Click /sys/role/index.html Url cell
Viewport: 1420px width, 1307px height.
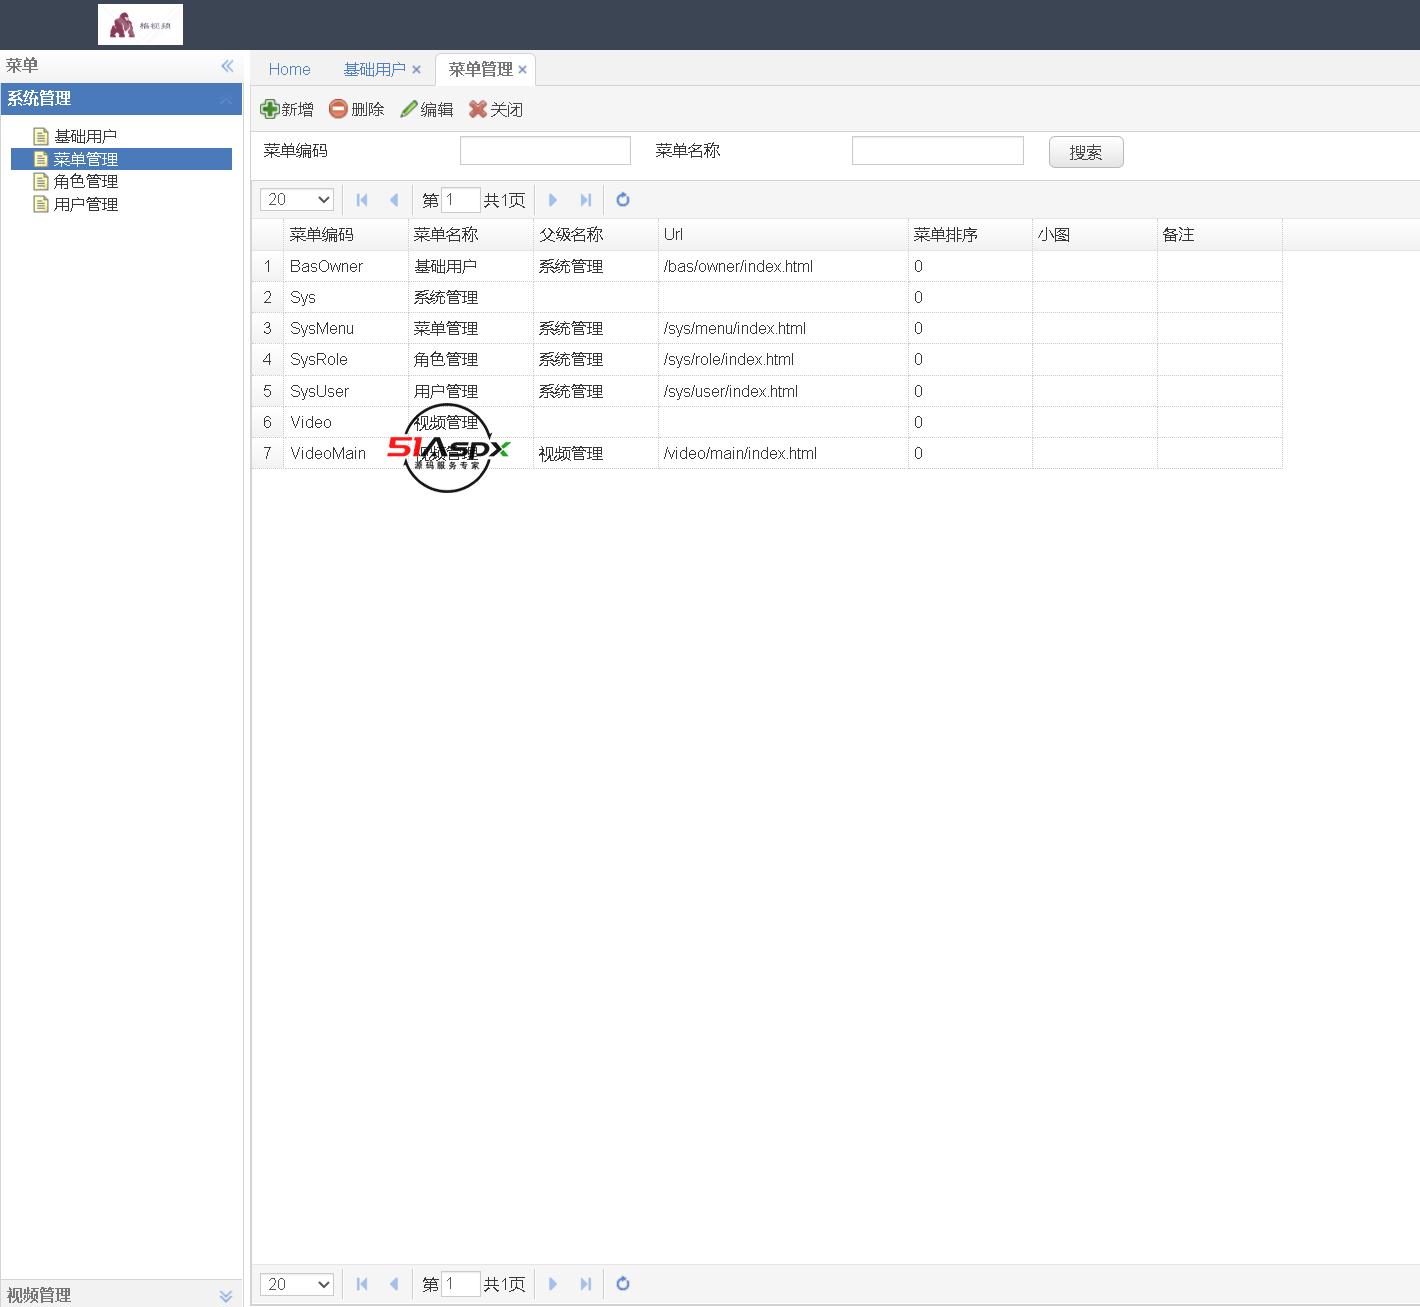coord(783,359)
